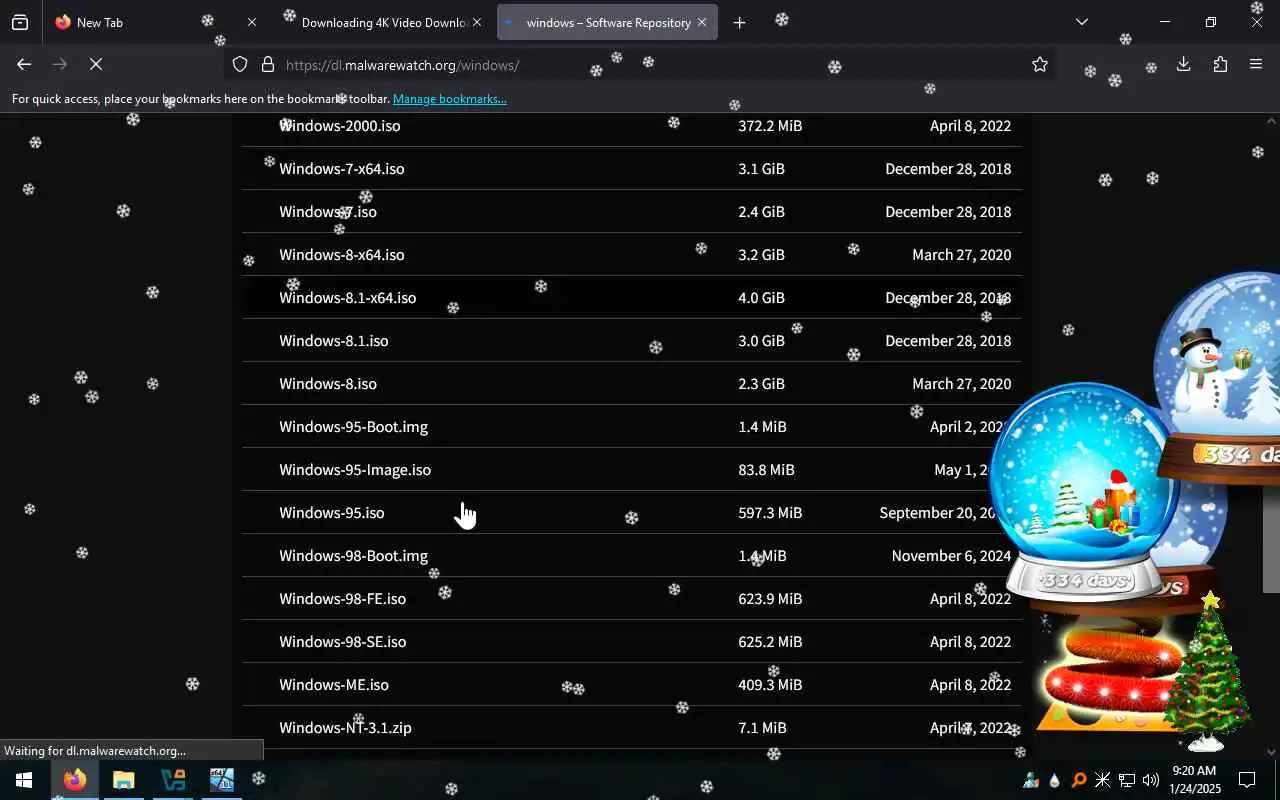Screen dimensions: 1280x800
Task: Open the fourth pinned taskbar app icon
Action: click(221, 780)
